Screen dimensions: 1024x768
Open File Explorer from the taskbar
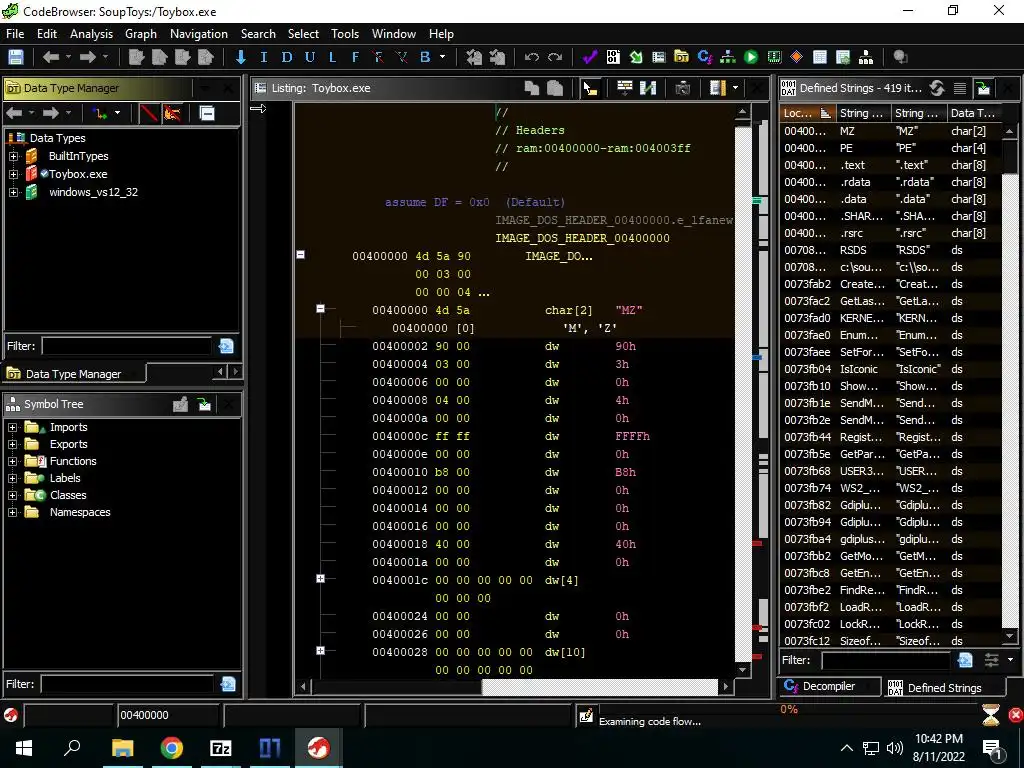122,748
